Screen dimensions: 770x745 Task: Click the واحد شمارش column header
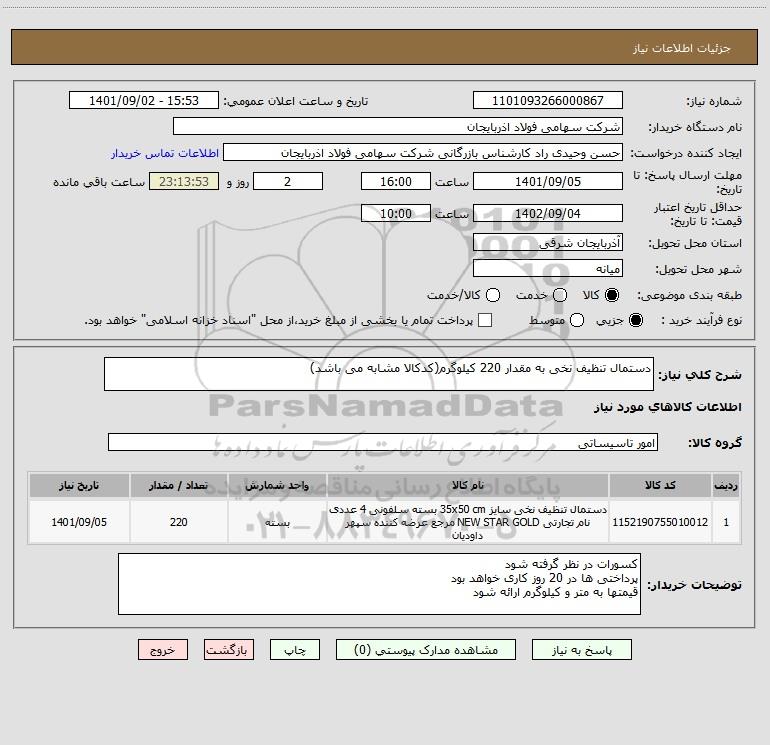277,485
